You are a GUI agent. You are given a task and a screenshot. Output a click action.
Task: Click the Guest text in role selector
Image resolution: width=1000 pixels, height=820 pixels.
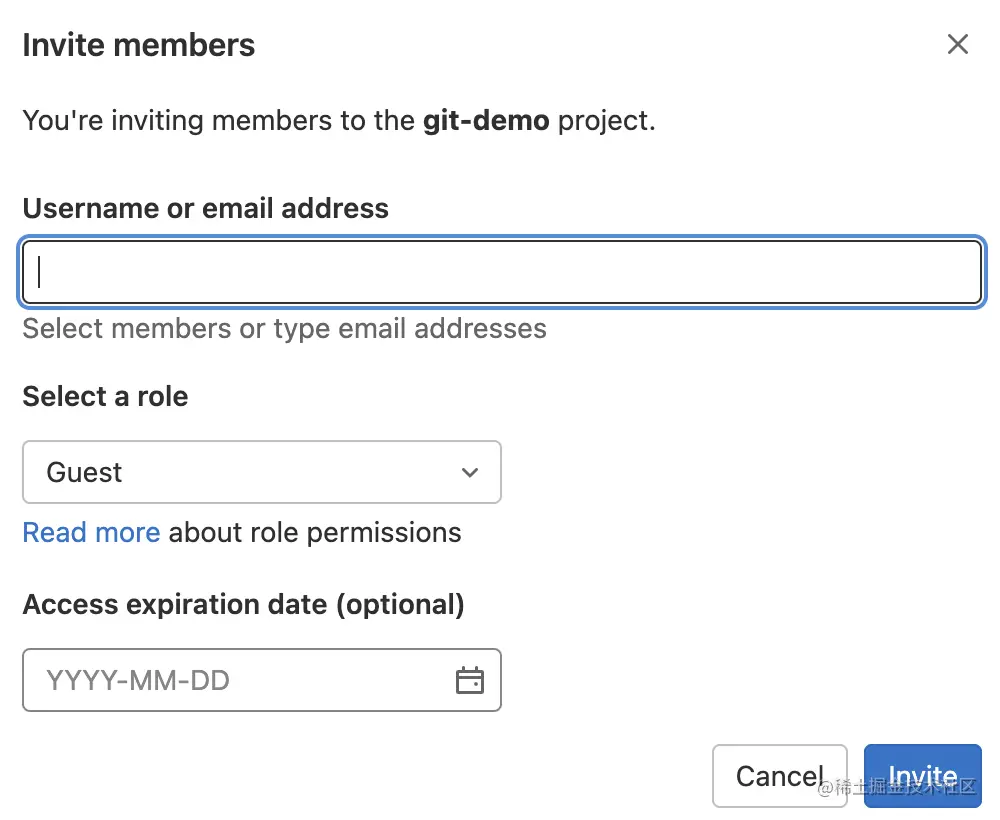[84, 472]
